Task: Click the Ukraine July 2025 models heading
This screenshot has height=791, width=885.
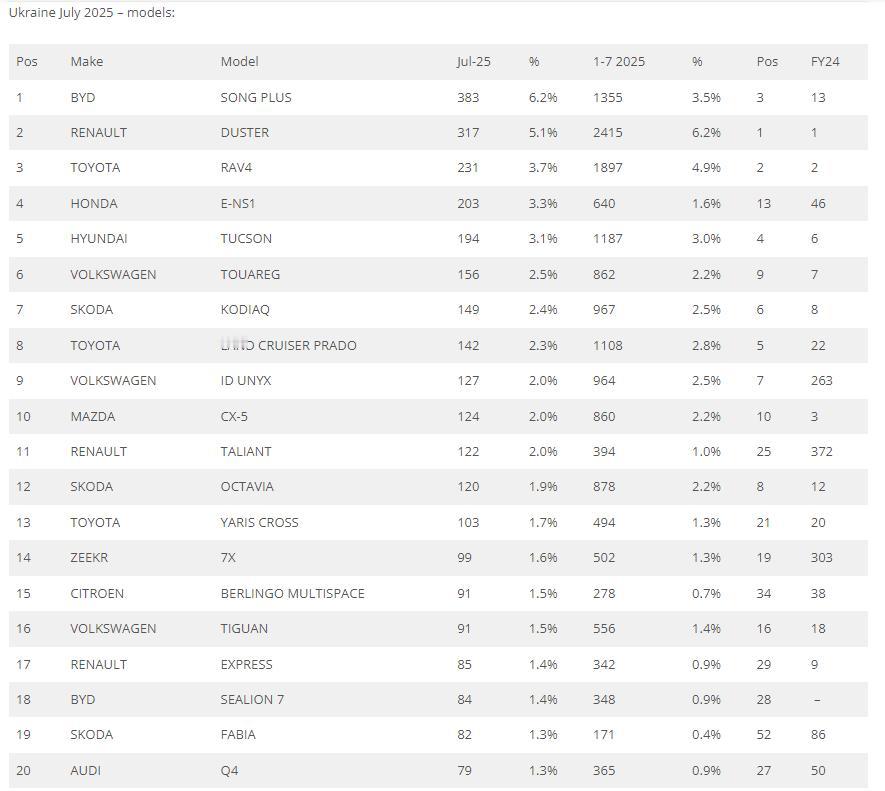Action: 91,12
